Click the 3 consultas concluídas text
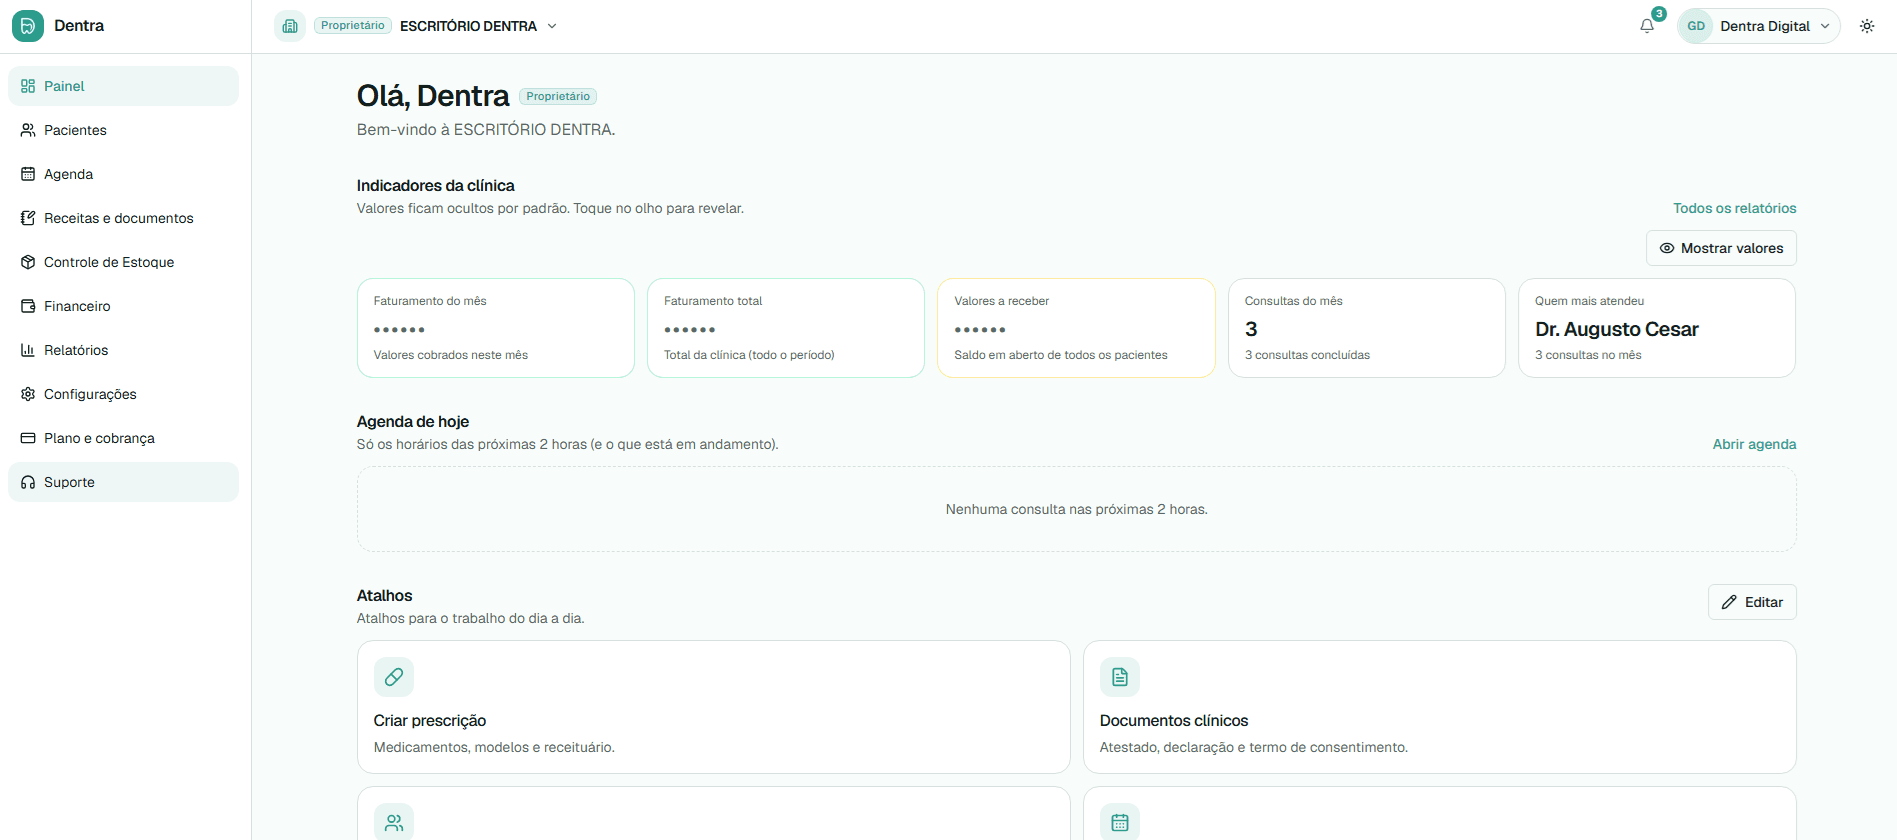This screenshot has width=1897, height=840. click(x=1307, y=355)
